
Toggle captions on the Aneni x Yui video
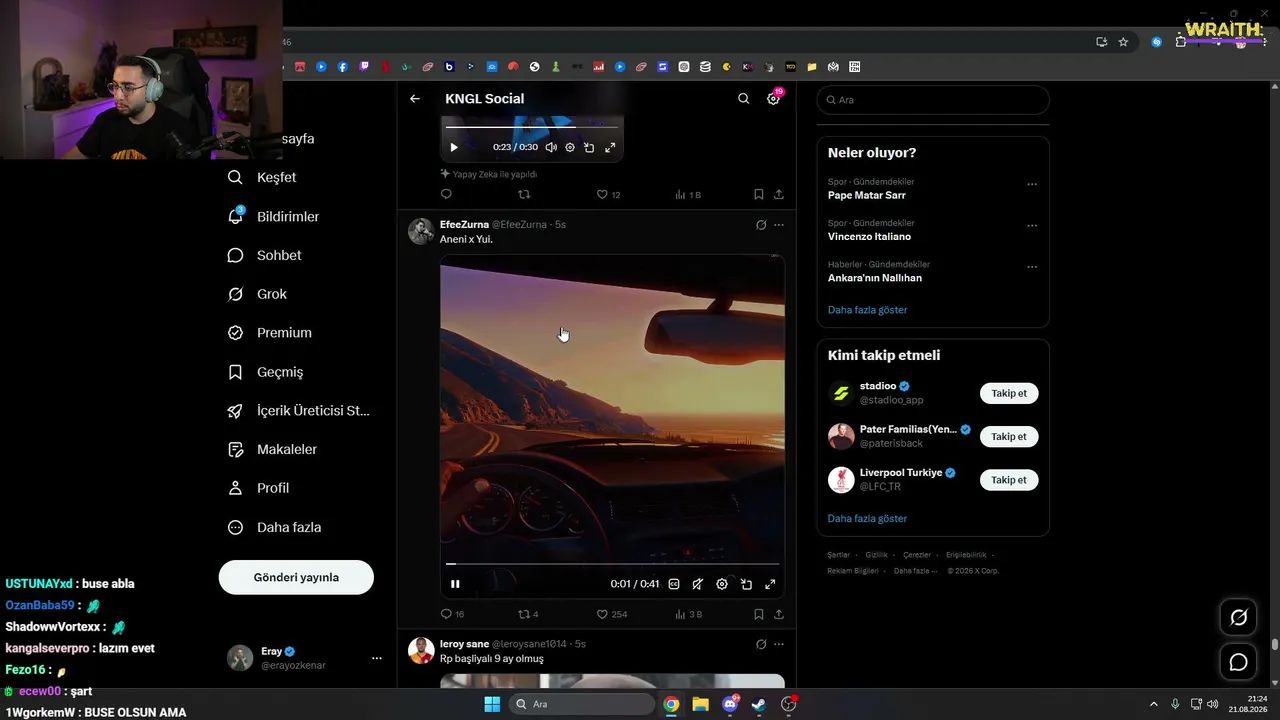(x=674, y=584)
